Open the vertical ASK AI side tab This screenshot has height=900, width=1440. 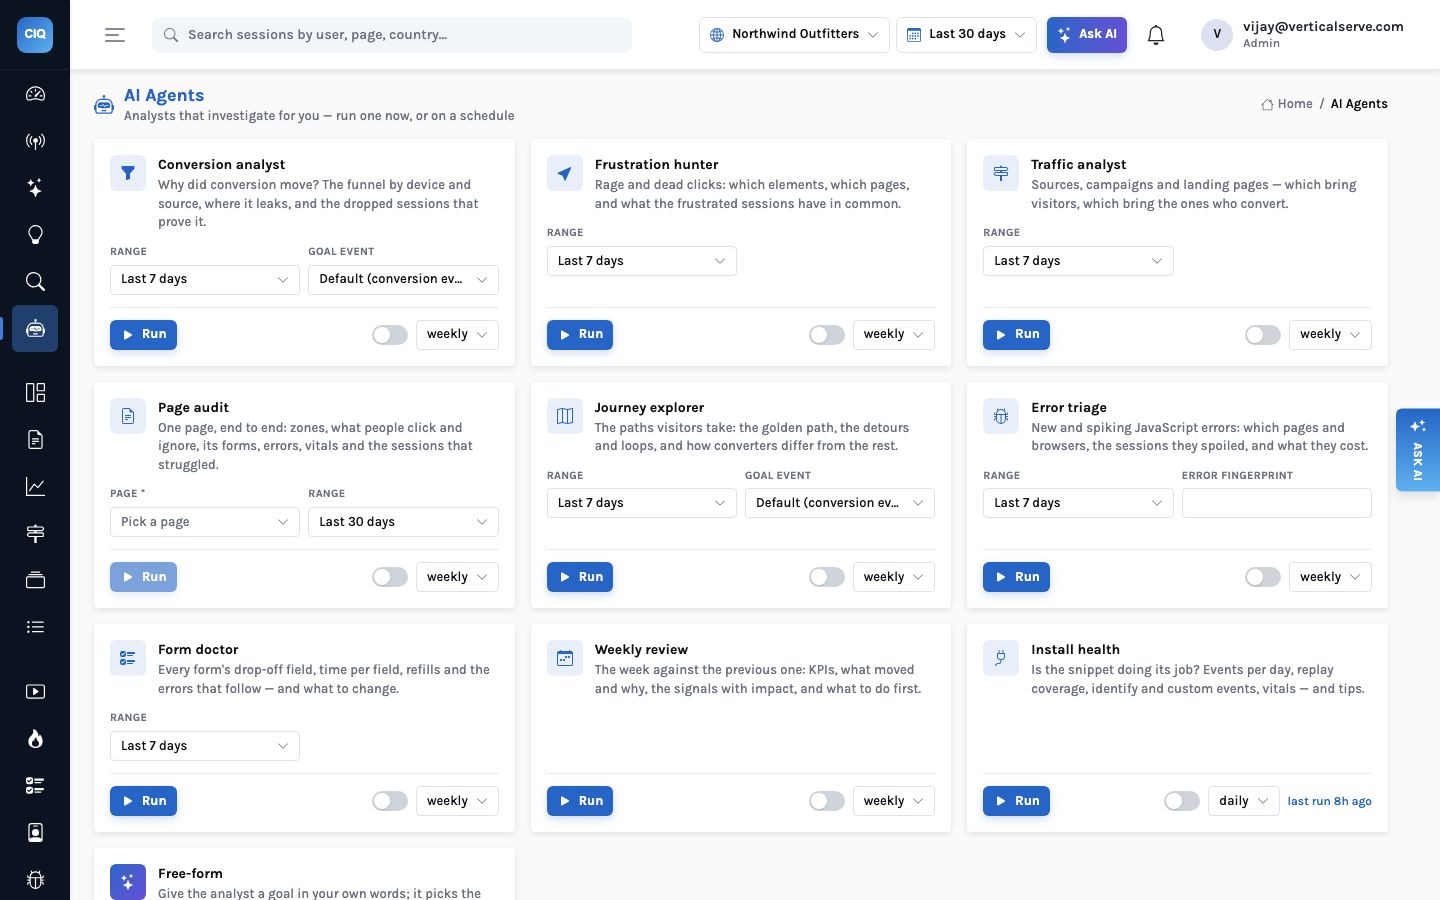(1418, 450)
